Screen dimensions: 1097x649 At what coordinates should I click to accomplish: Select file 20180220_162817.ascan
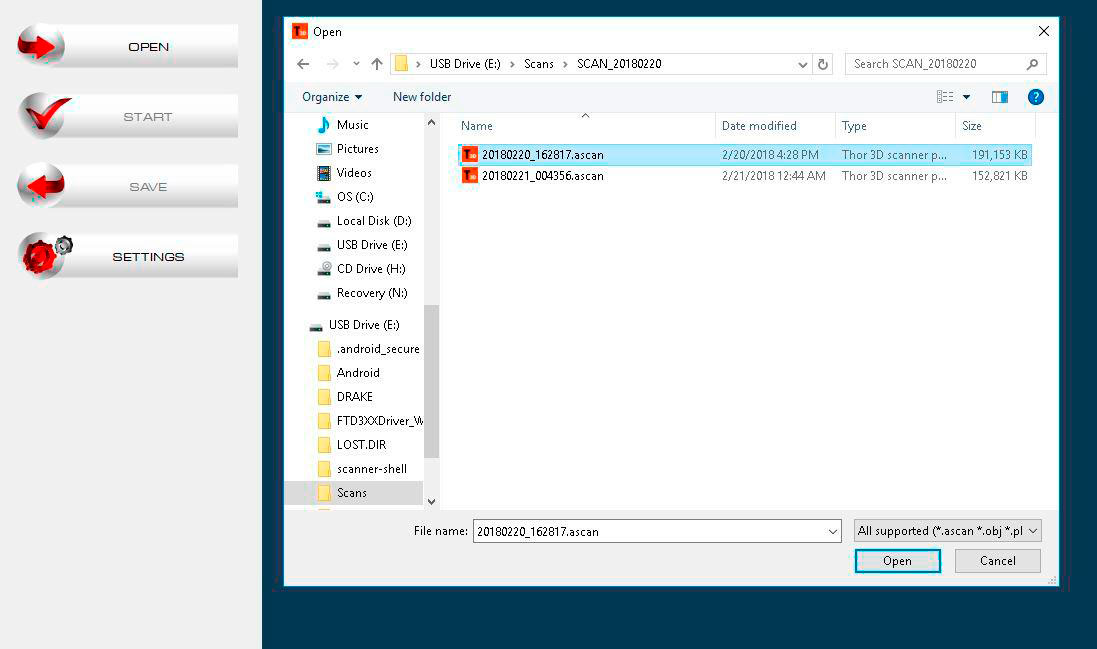744,155
